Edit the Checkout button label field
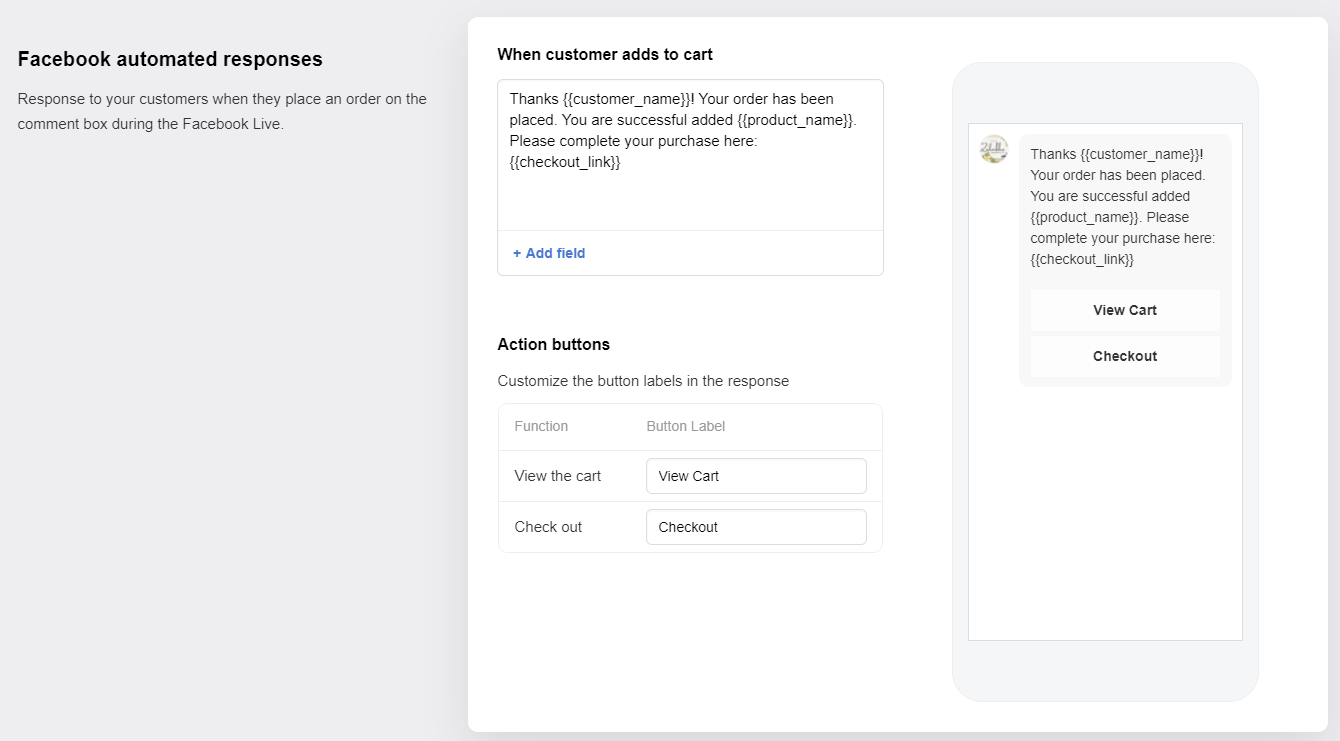1340x741 pixels. pyautogui.click(x=756, y=527)
